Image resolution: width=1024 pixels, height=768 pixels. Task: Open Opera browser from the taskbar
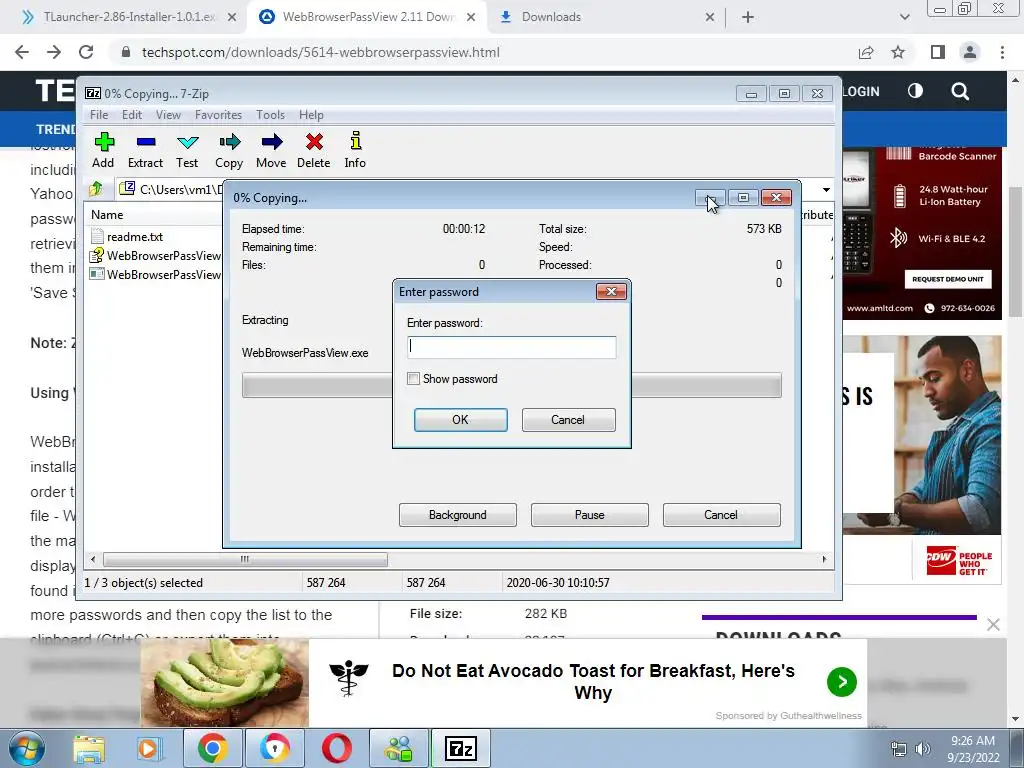click(x=336, y=748)
